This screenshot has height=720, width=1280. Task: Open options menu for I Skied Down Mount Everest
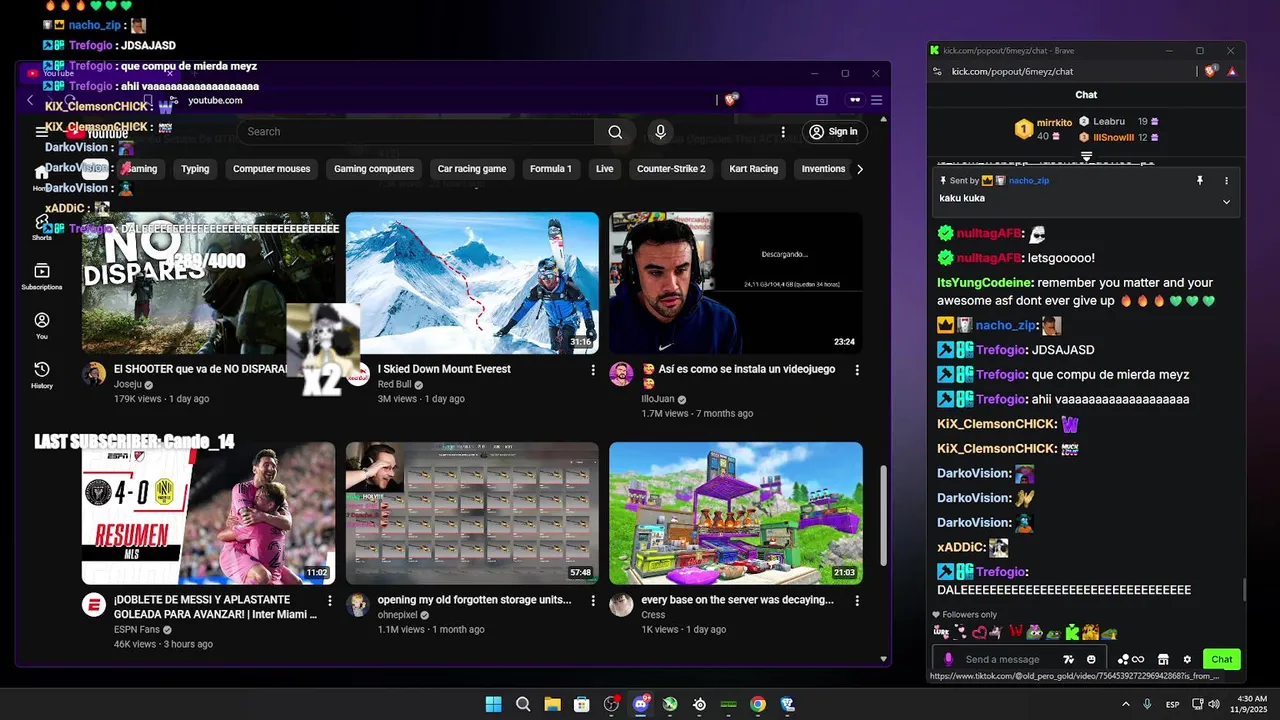[593, 370]
